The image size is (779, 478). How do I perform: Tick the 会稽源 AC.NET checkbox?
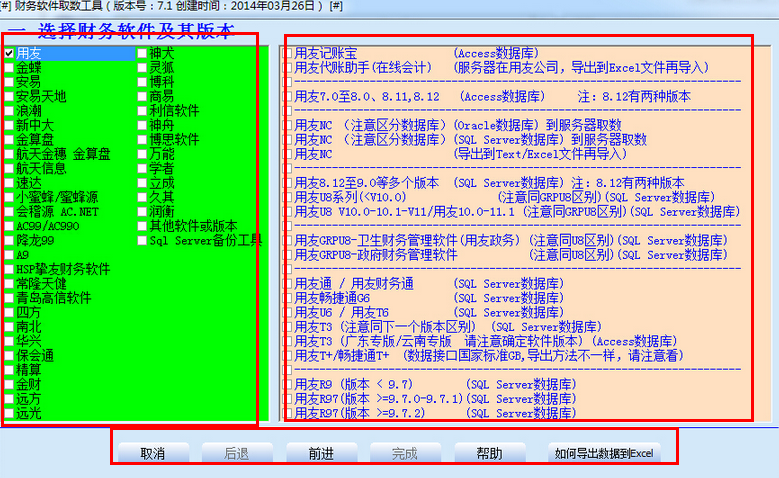tap(9, 212)
